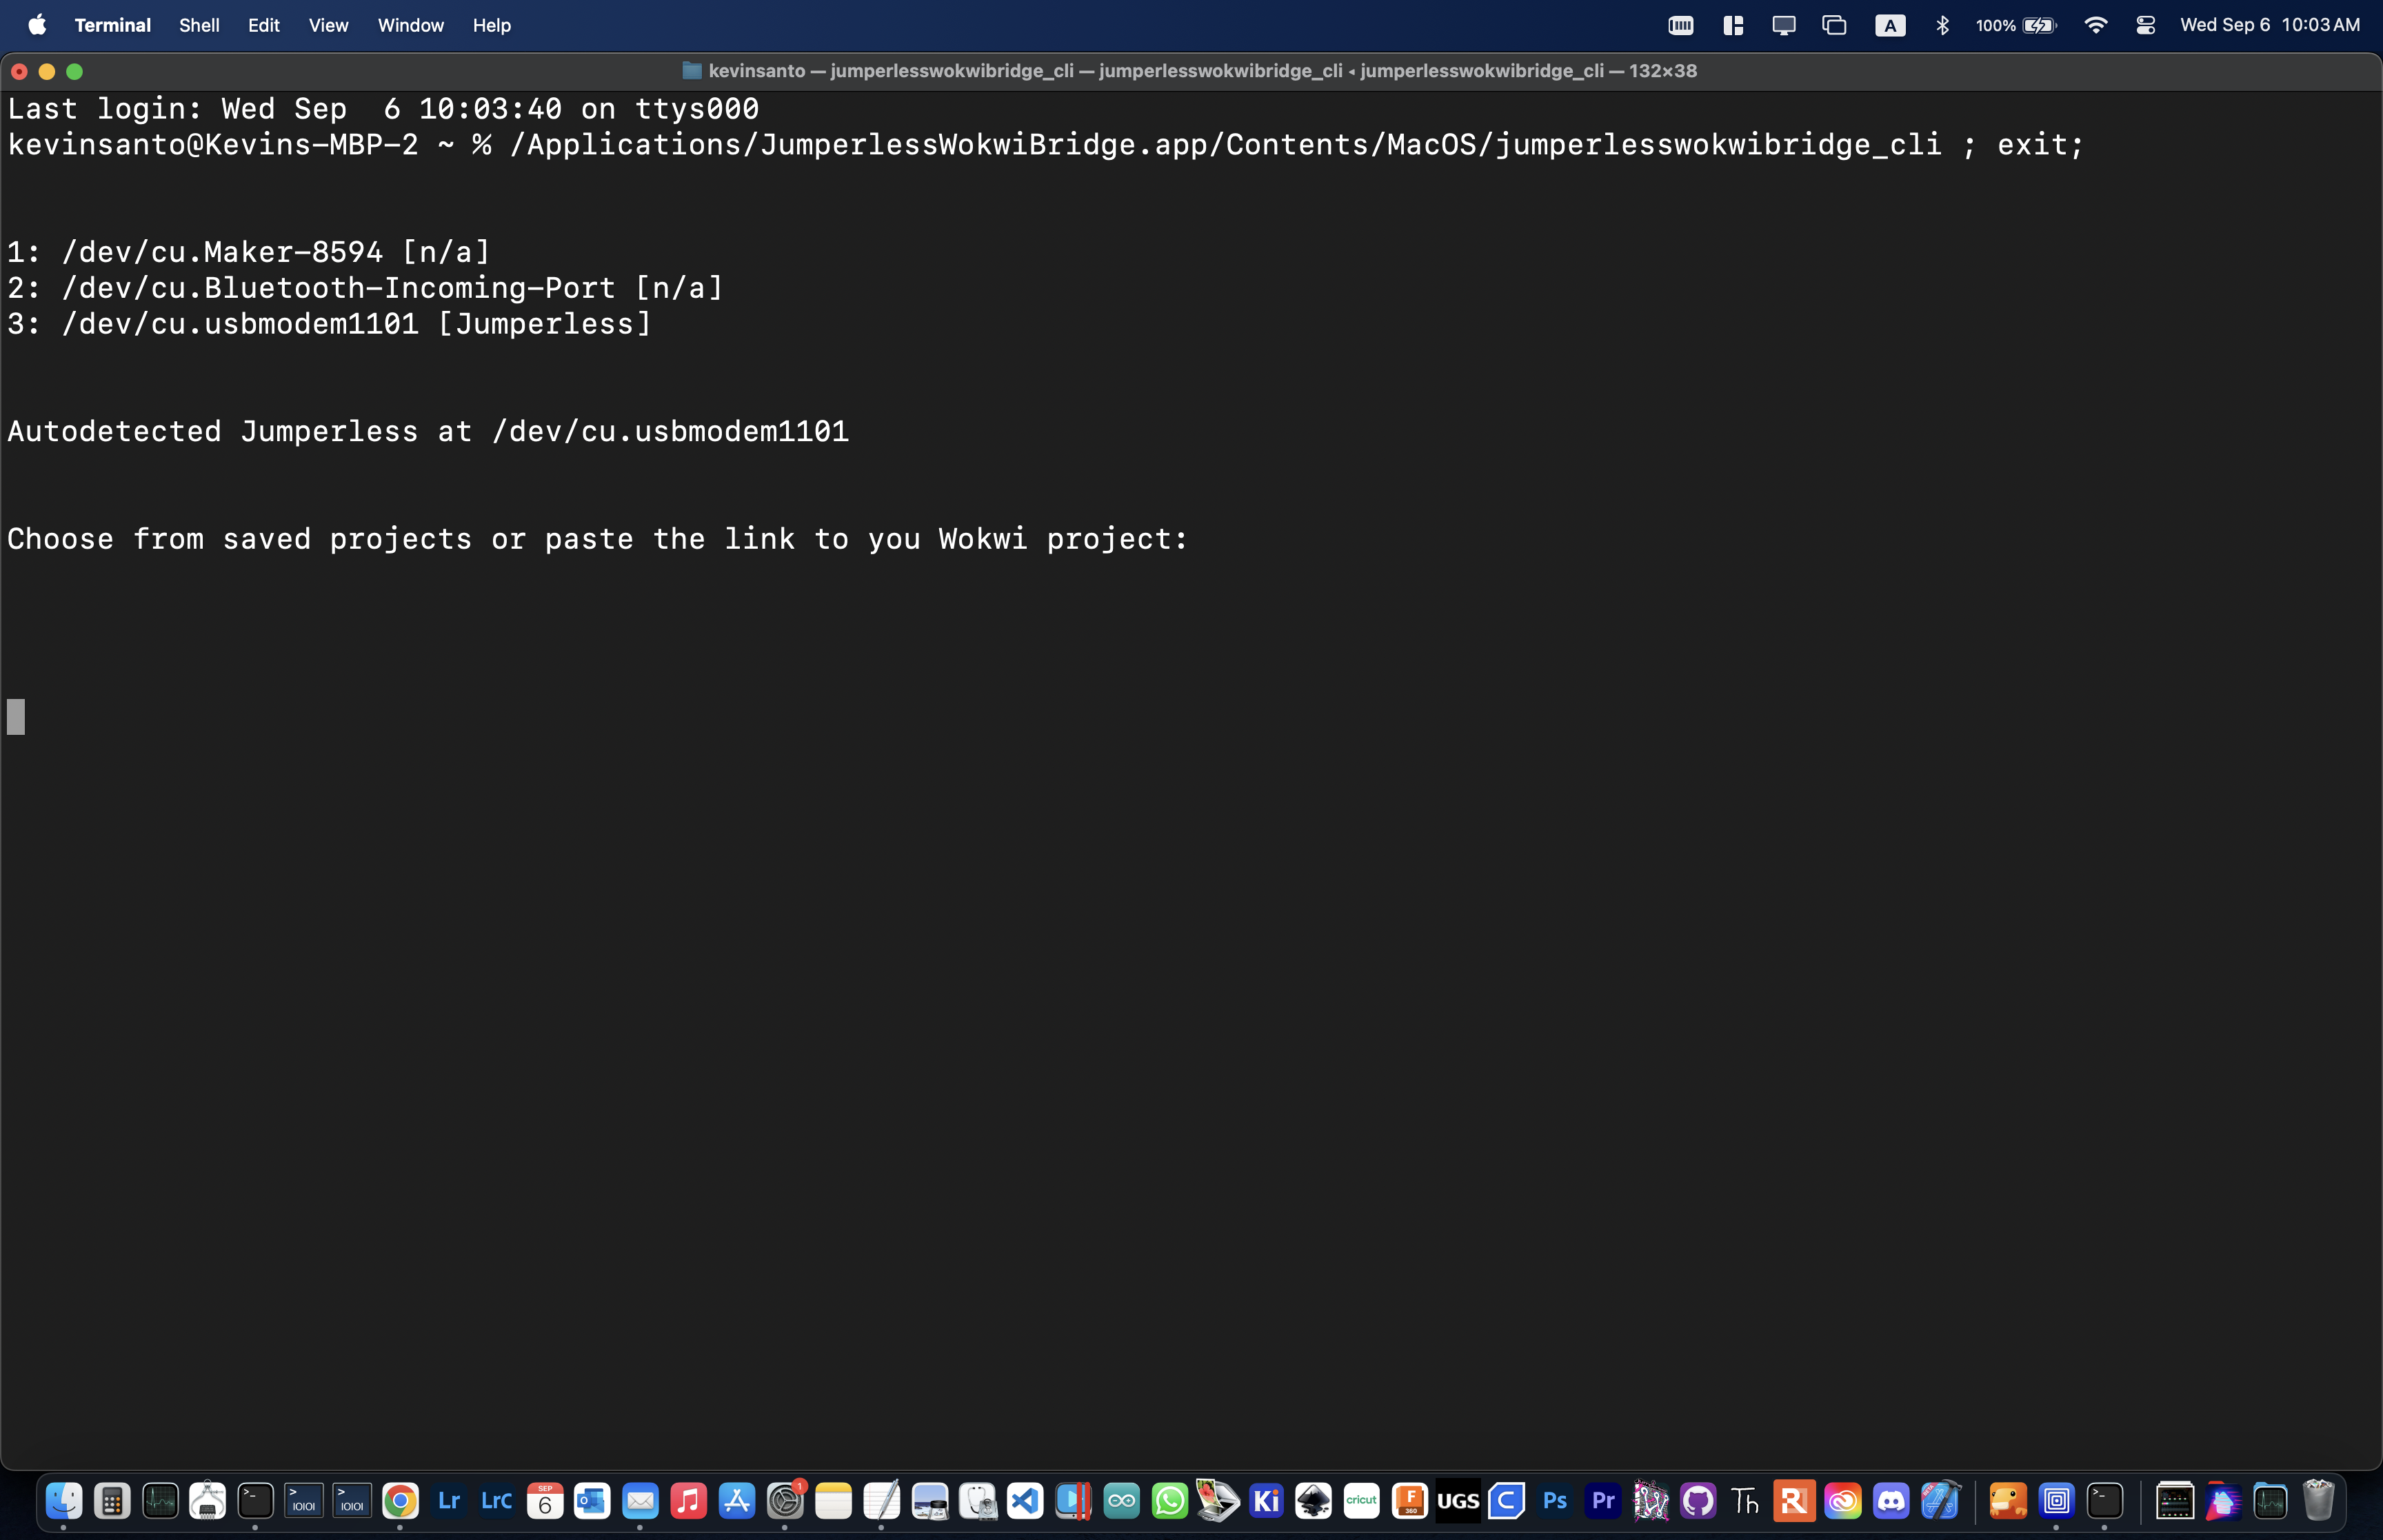Toggle Bluetooth from the menu bar icon
The image size is (2383, 1540).
tap(1942, 25)
